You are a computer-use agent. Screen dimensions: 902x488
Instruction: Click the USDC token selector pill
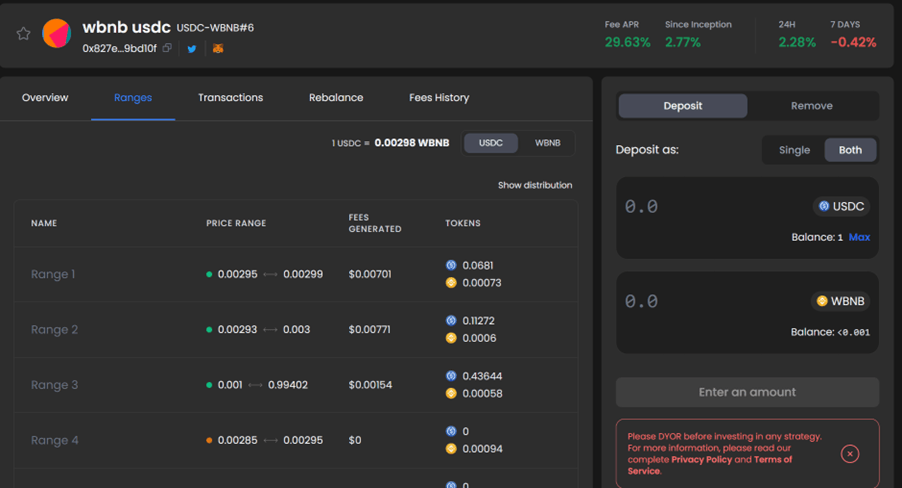(841, 206)
